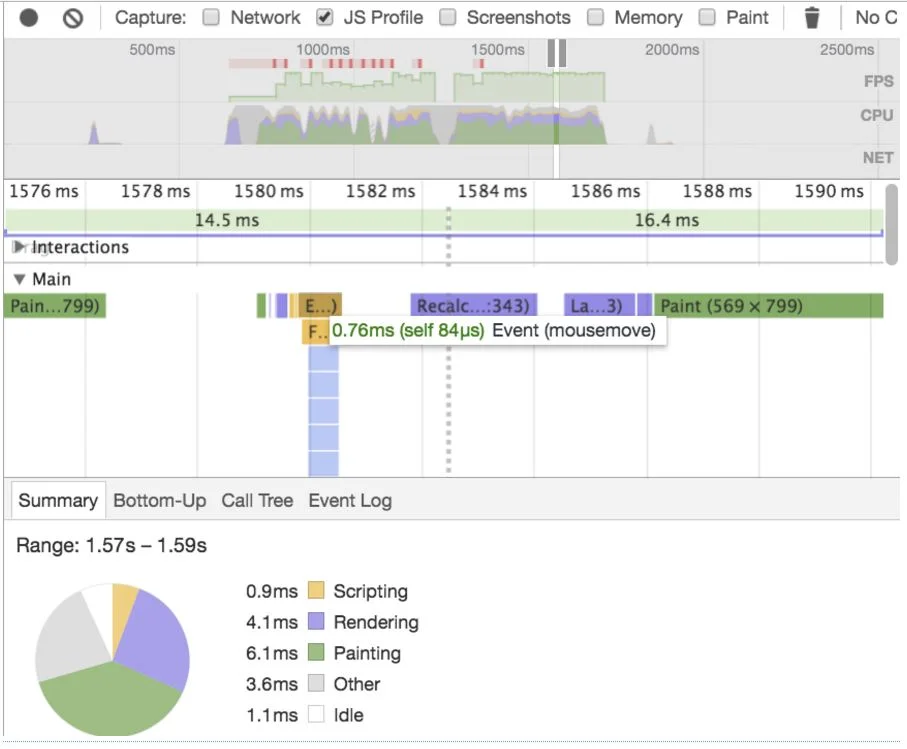Click the 1.1ms Idle value
This screenshot has width=907, height=749.
(272, 715)
